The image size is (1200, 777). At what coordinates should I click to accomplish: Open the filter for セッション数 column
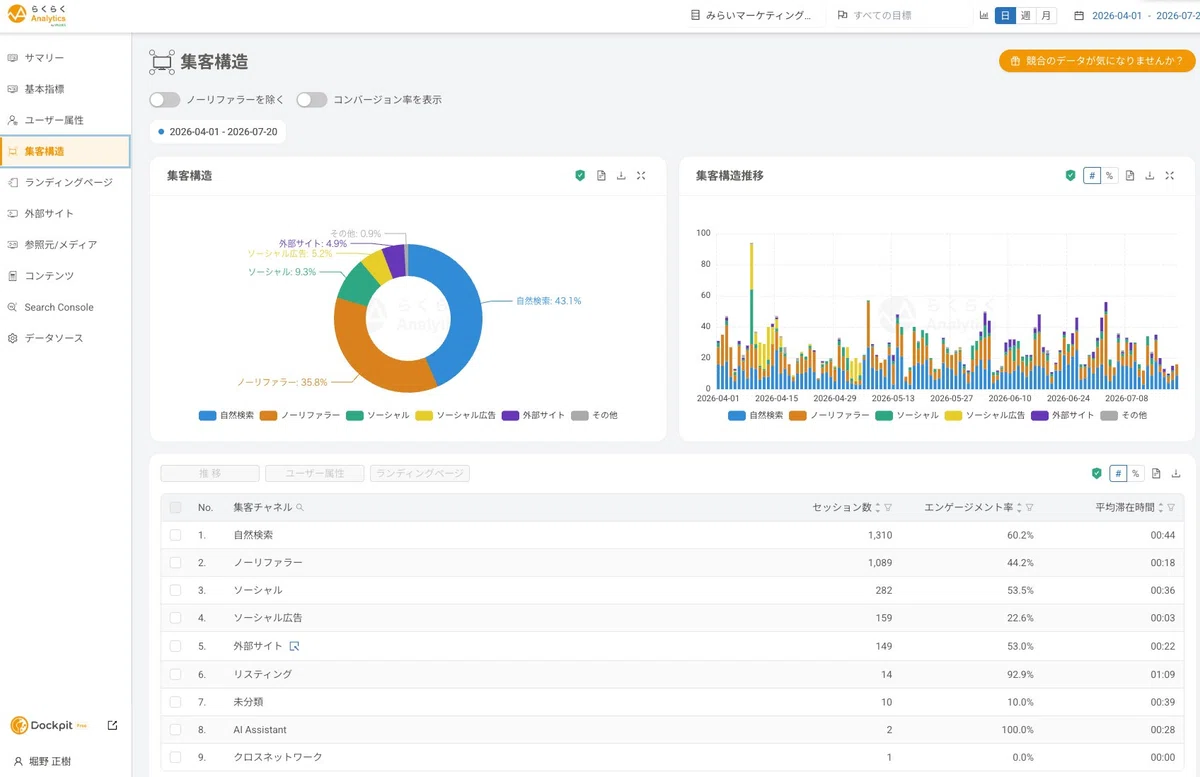pyautogui.click(x=888, y=508)
